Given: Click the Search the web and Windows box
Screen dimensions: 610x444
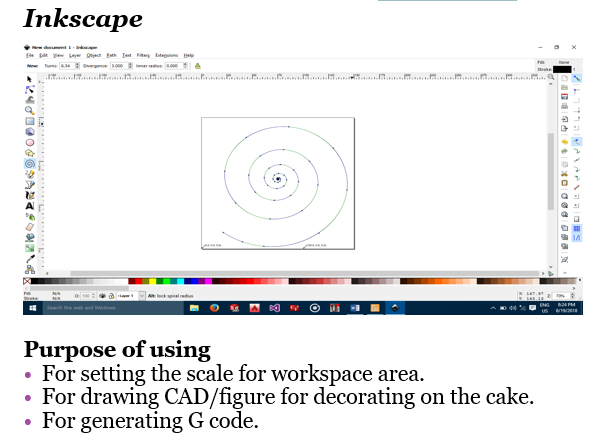Looking at the screenshot, I should click(113, 308).
